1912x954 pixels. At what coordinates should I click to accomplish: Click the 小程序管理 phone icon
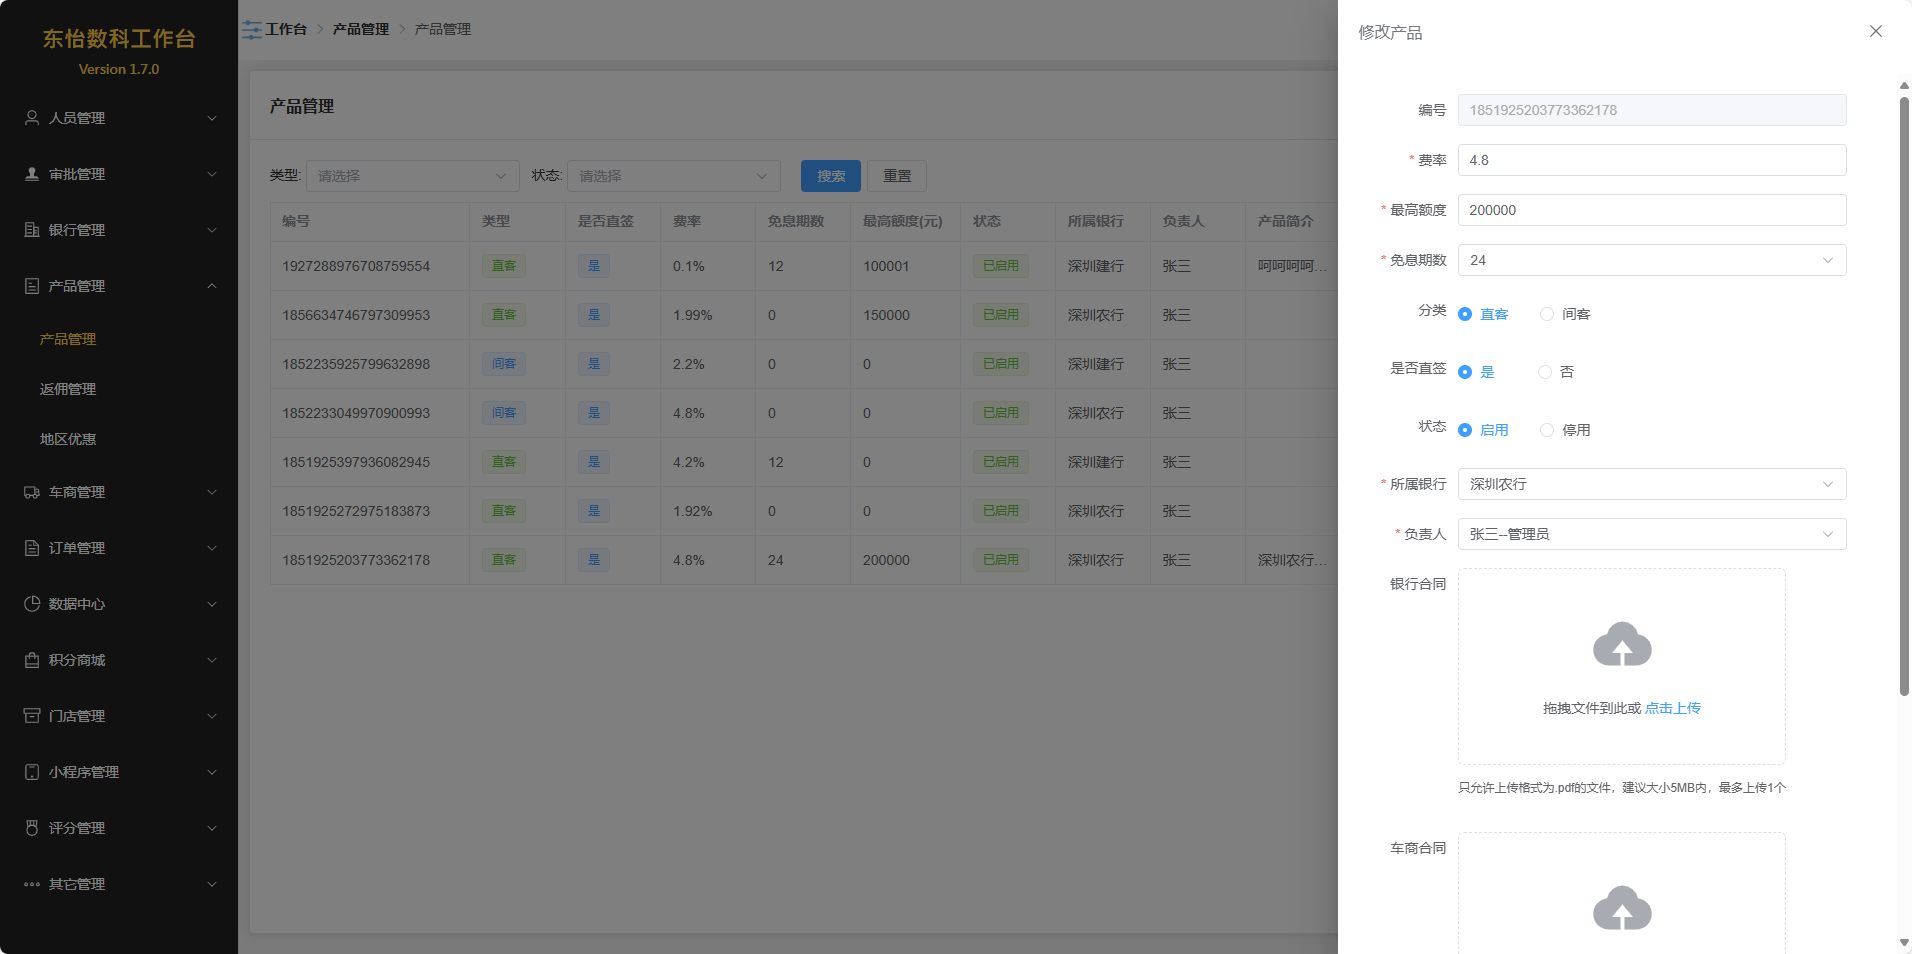pos(32,772)
